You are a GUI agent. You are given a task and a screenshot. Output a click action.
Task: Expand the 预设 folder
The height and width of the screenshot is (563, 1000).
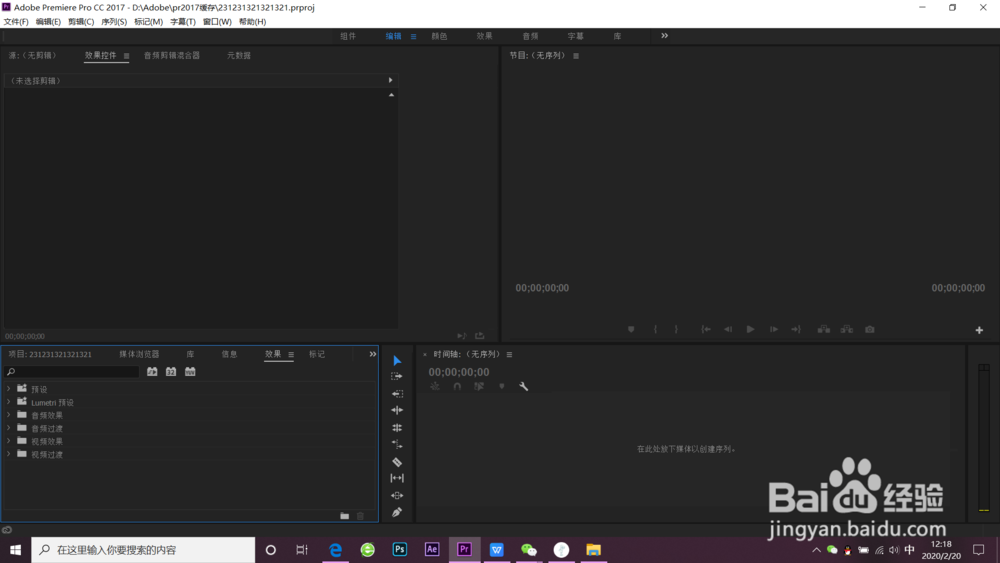coord(8,388)
